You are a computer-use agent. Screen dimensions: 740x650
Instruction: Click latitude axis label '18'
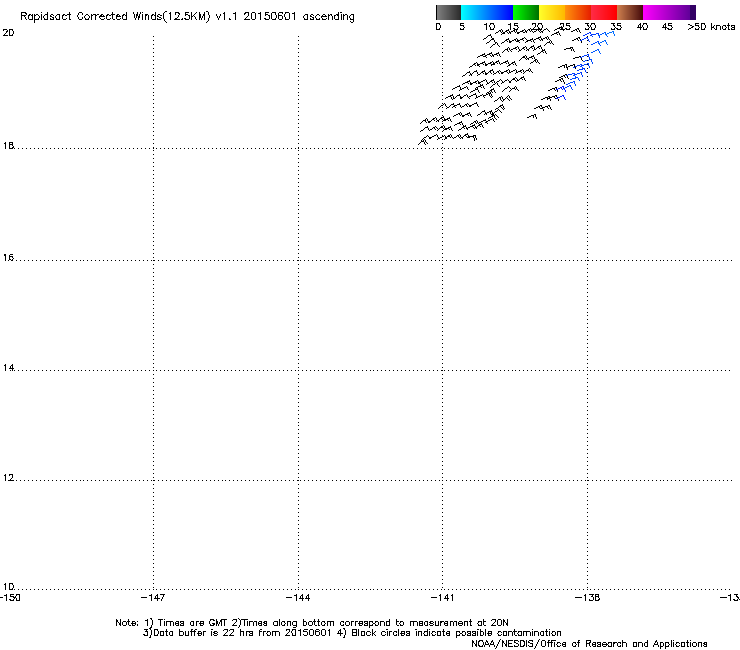click(x=8, y=145)
